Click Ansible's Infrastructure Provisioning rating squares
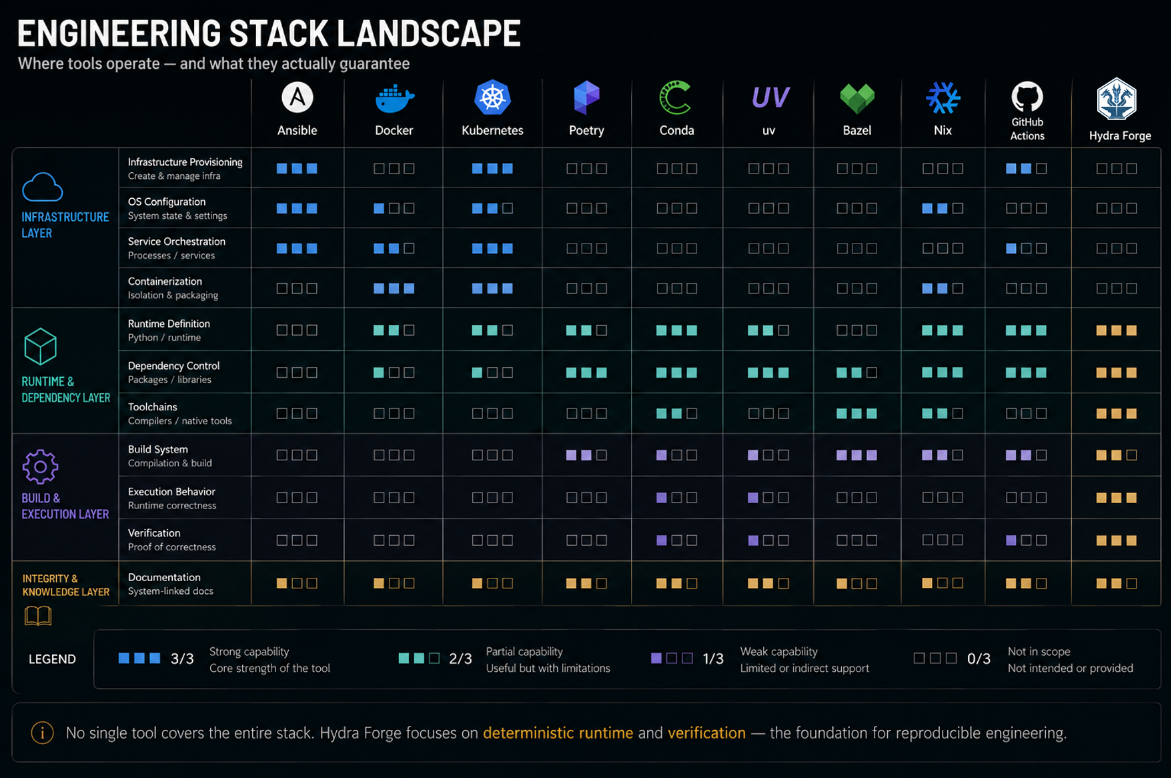 [x=297, y=169]
